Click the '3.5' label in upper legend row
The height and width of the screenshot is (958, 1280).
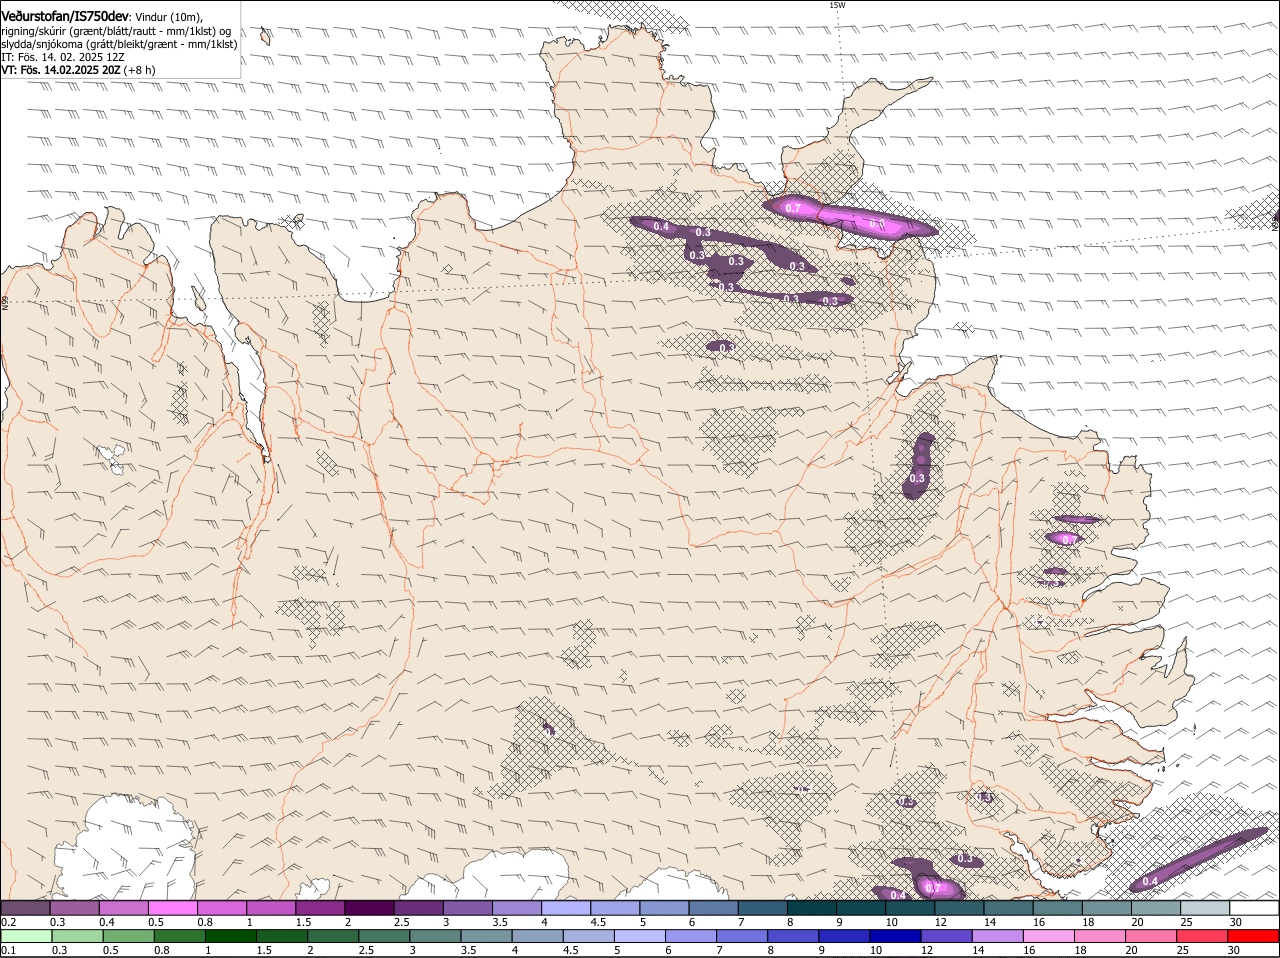click(x=500, y=922)
